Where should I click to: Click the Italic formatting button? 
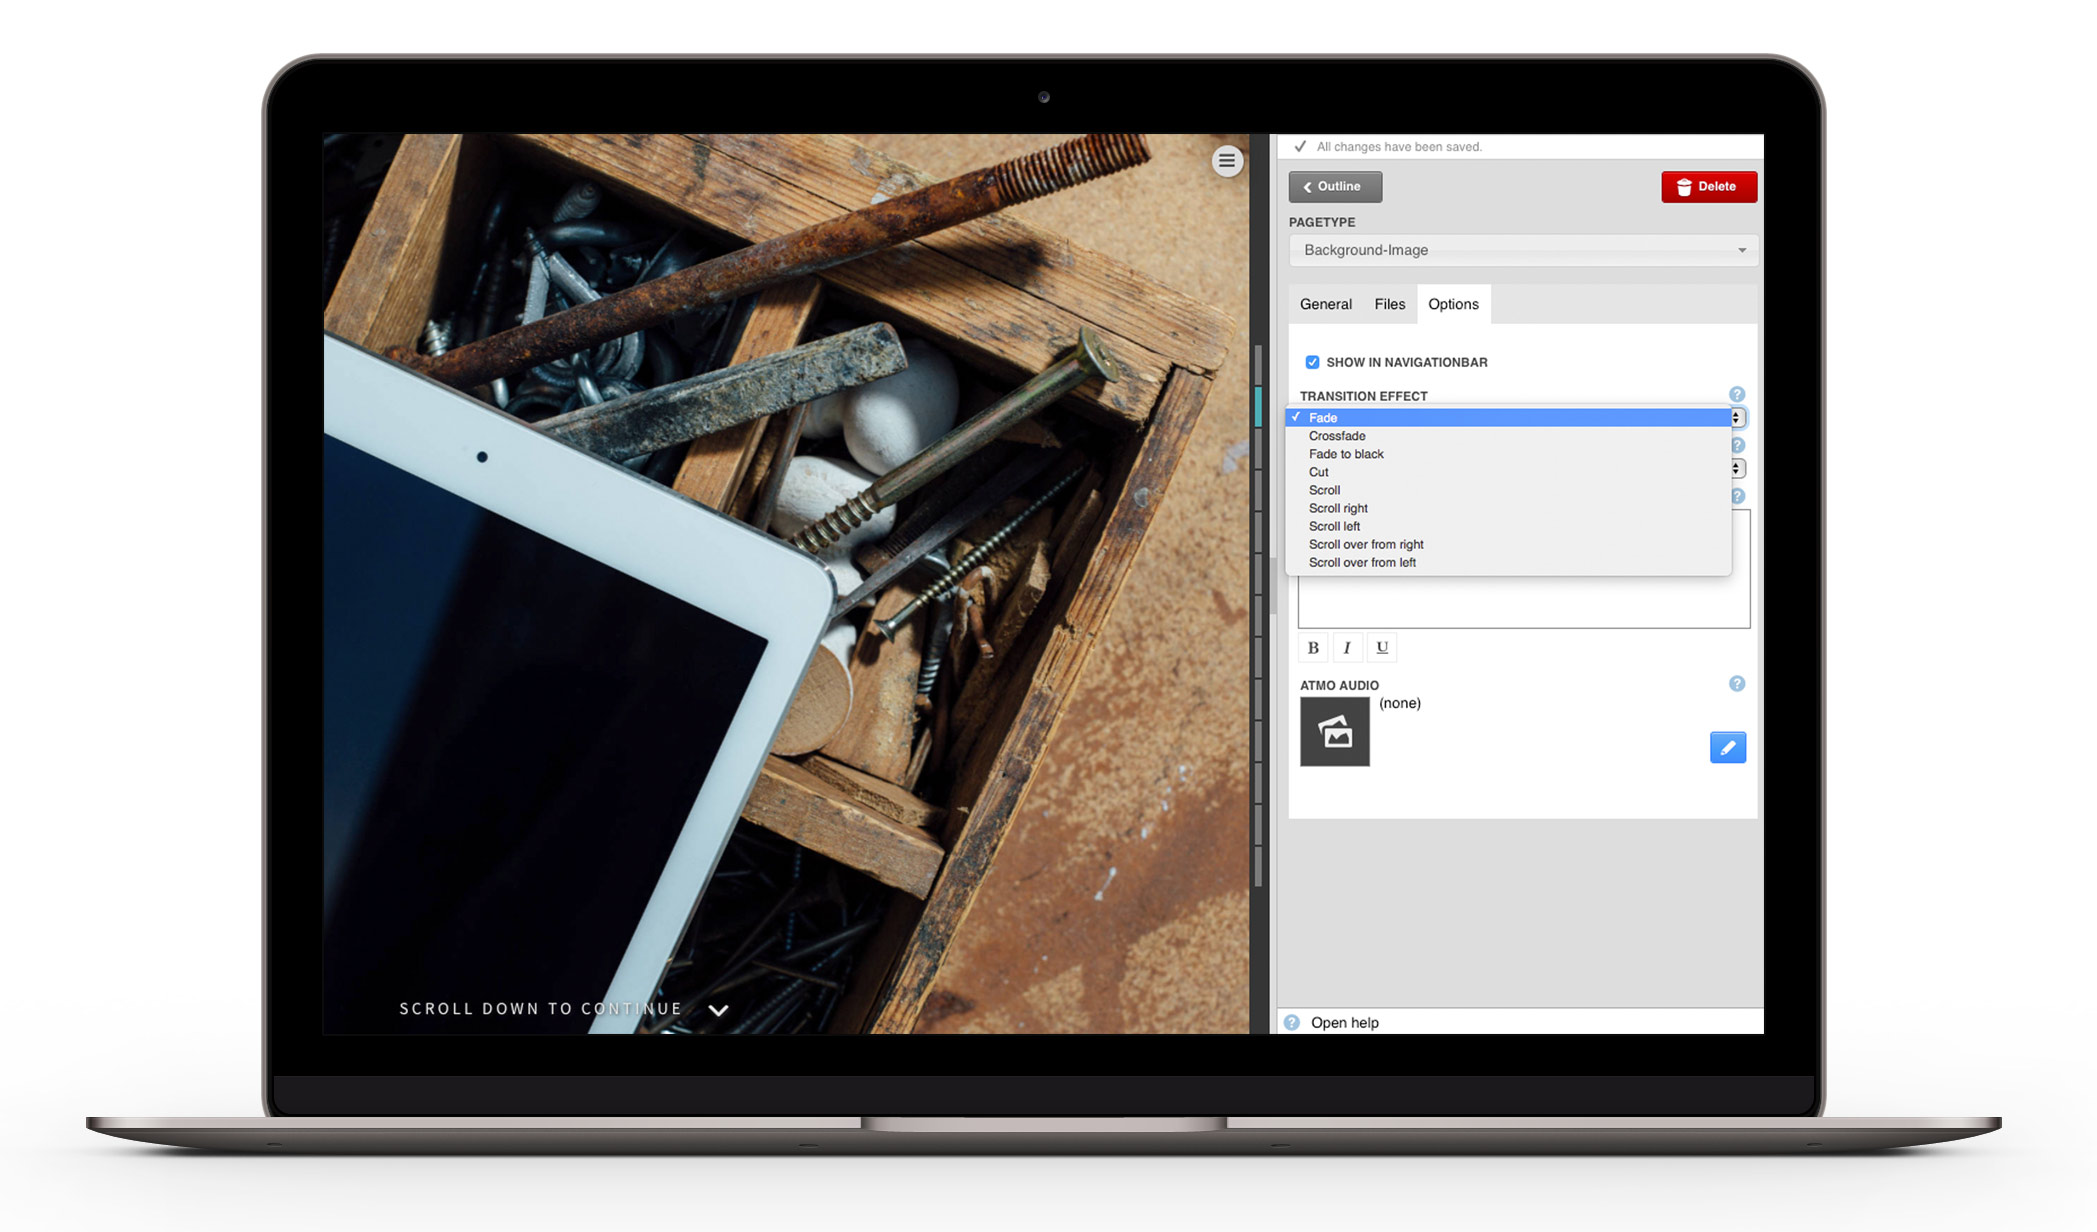pyautogui.click(x=1347, y=648)
